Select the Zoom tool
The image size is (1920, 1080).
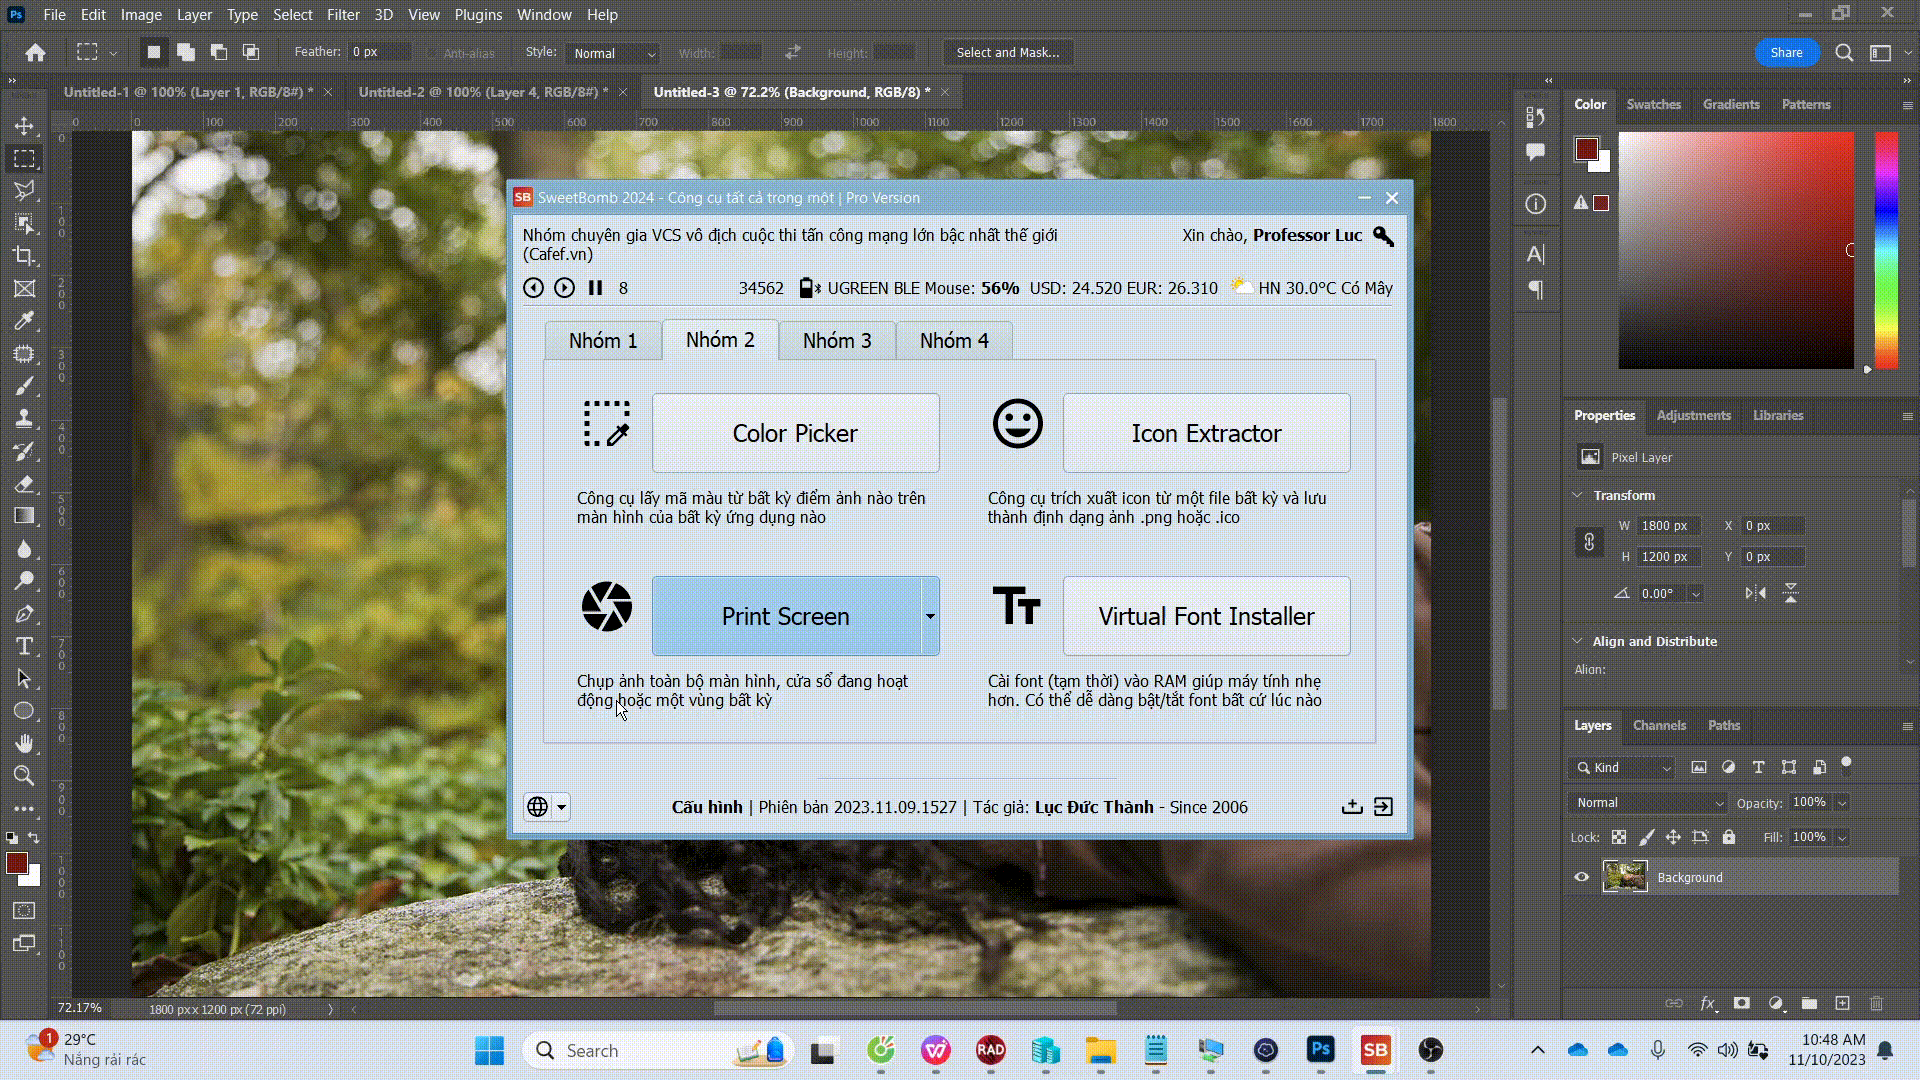click(x=24, y=776)
